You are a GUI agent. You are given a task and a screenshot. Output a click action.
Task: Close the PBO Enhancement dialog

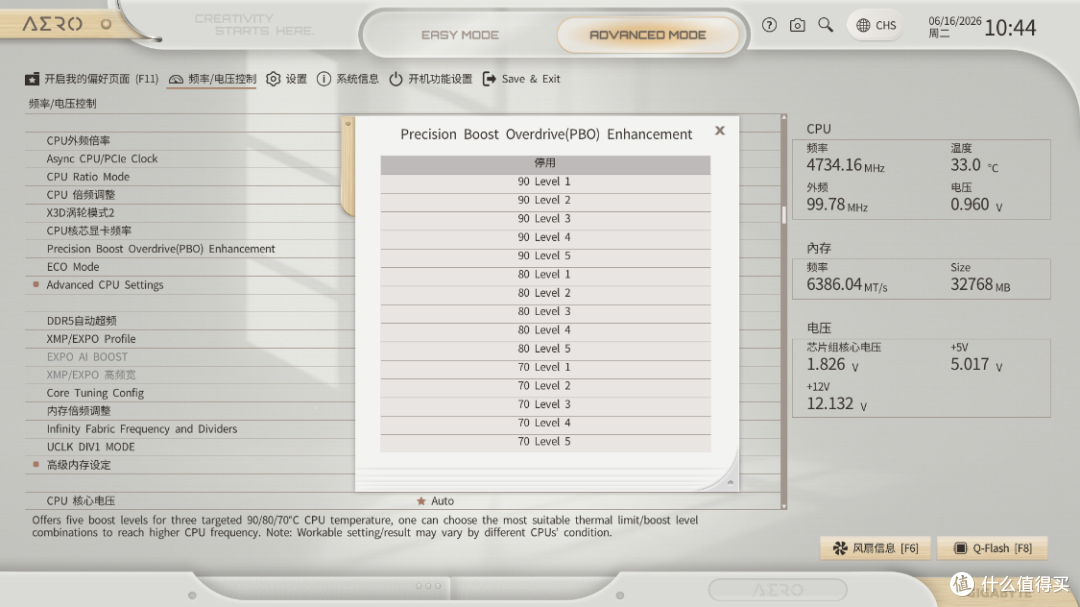pyautogui.click(x=720, y=130)
